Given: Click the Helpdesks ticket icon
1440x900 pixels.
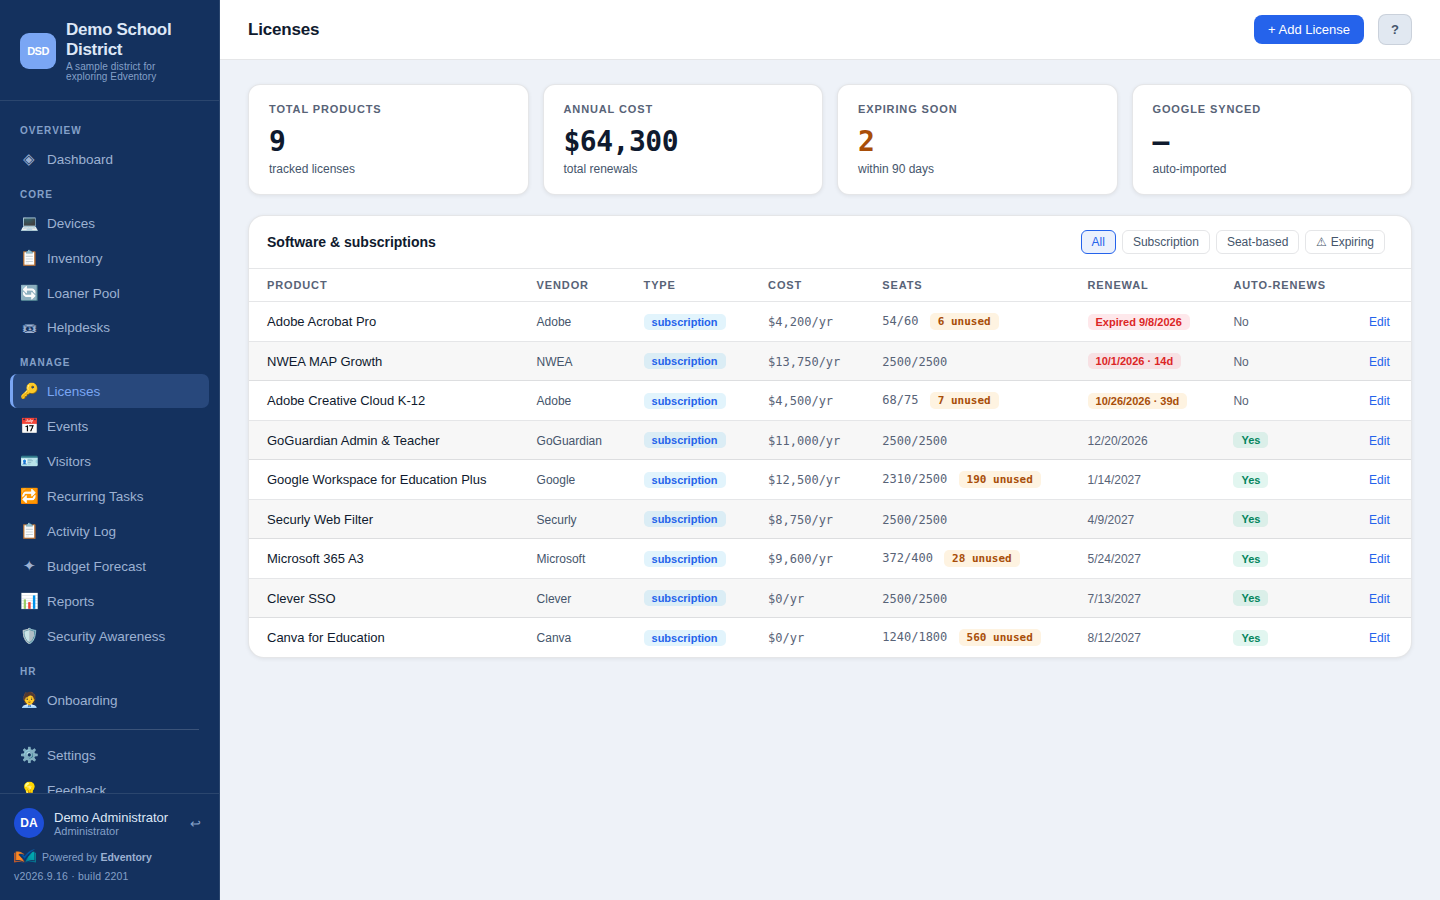Looking at the screenshot, I should click(29, 328).
